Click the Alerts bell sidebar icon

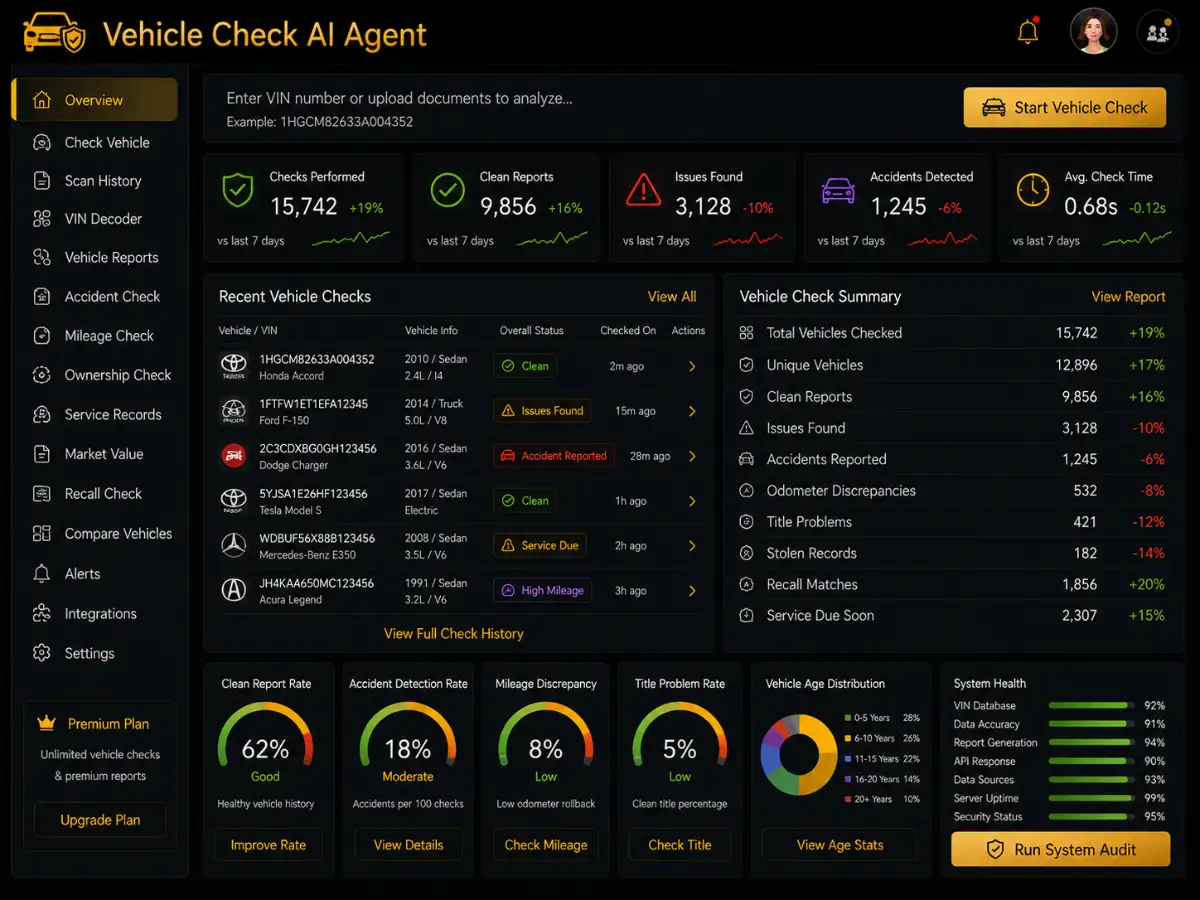42,574
